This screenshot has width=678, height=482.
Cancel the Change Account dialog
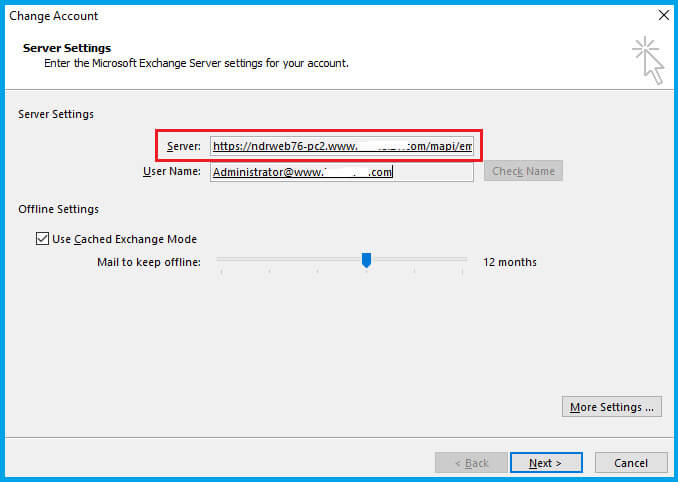click(x=631, y=463)
